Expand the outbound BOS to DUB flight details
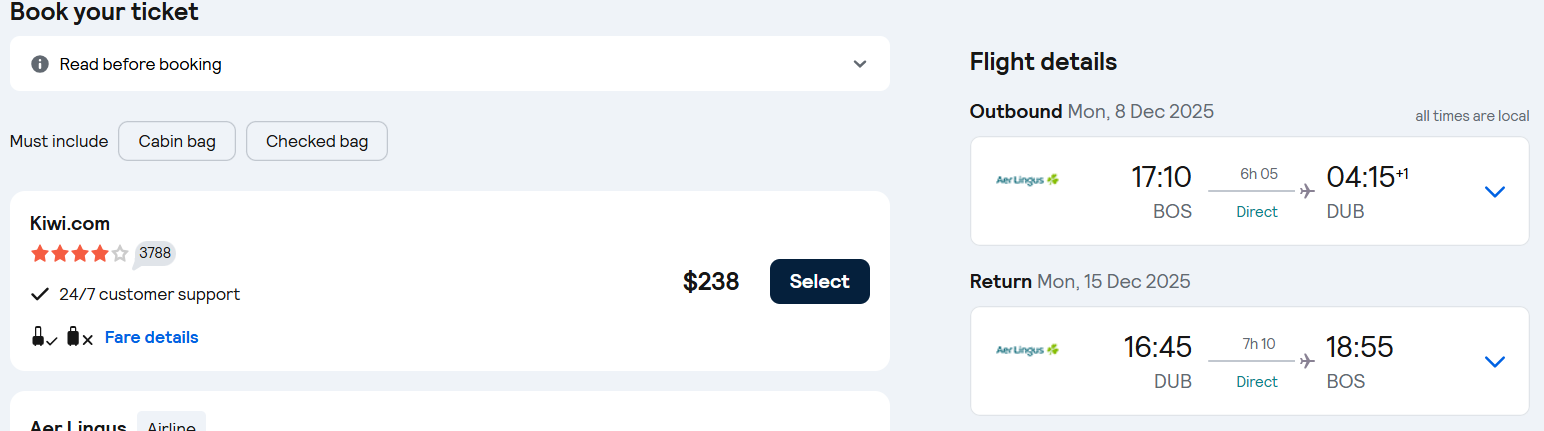Screen dimensions: 1544x431 [x=1494, y=191]
